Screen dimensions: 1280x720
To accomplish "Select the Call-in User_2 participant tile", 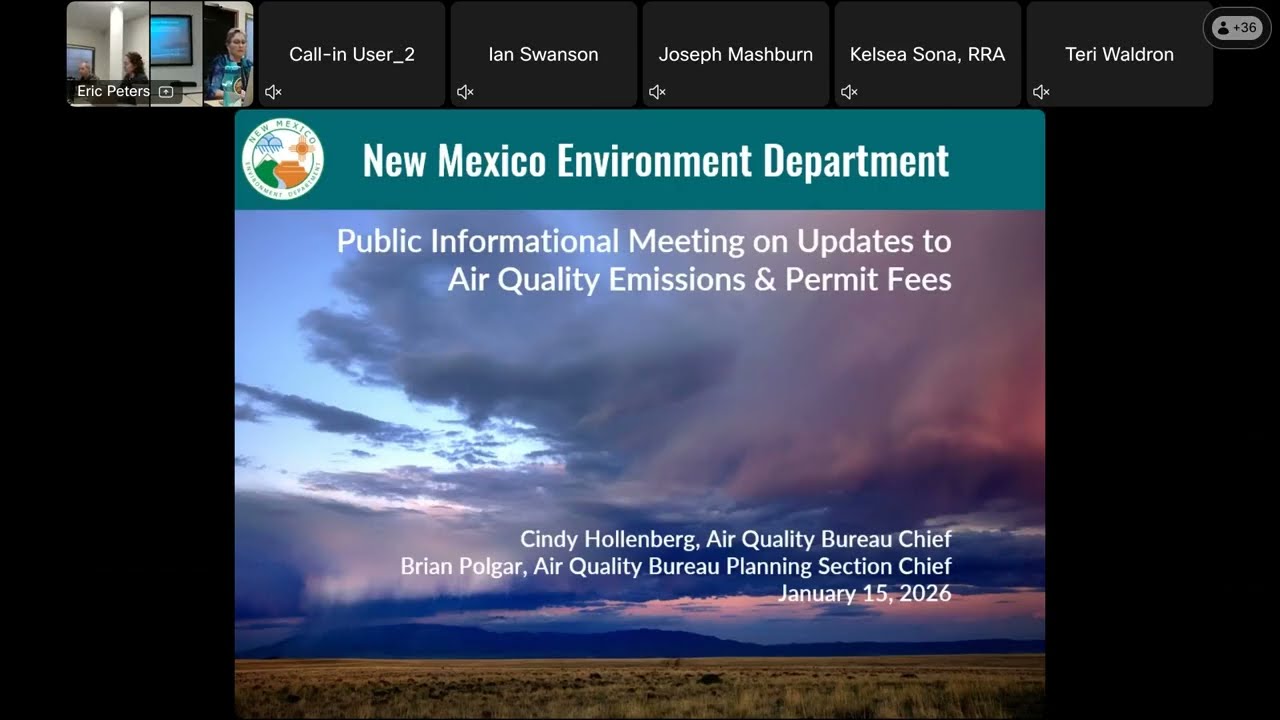I will click(x=352, y=54).
